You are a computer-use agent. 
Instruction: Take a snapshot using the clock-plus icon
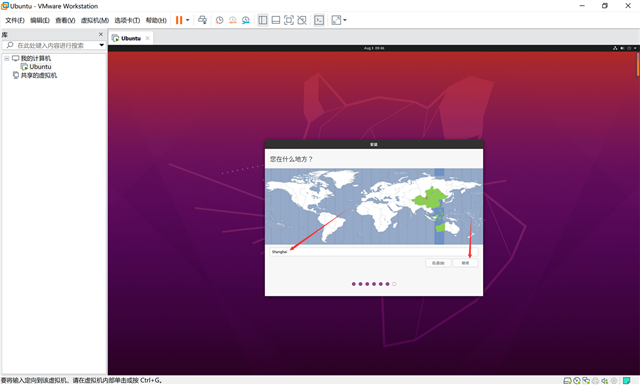pos(220,20)
